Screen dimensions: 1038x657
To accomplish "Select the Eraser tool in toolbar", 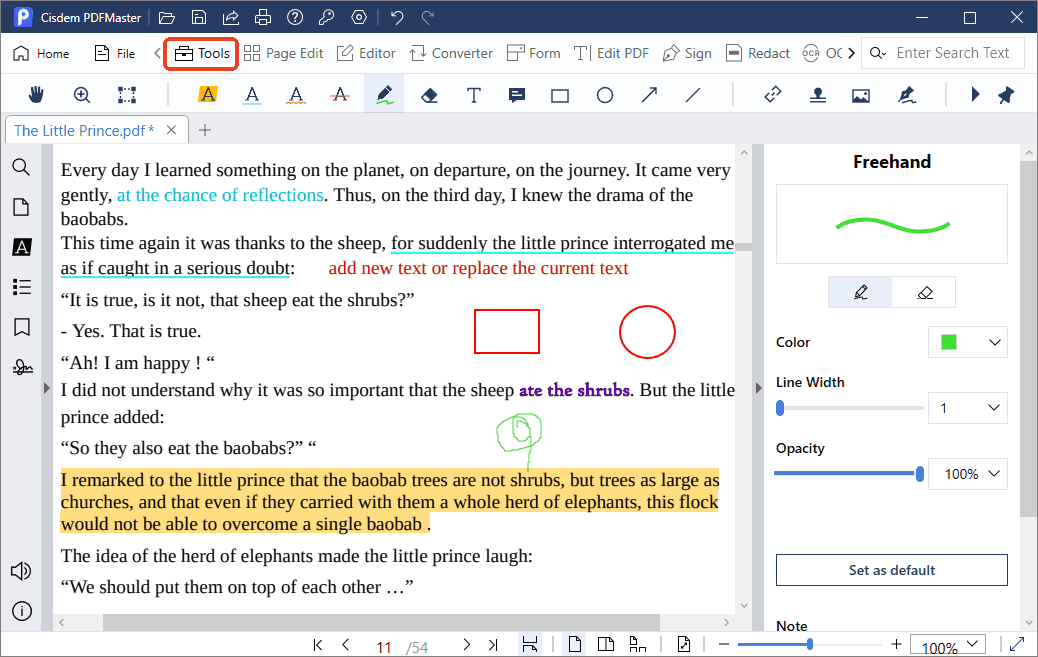I will pyautogui.click(x=429, y=95).
